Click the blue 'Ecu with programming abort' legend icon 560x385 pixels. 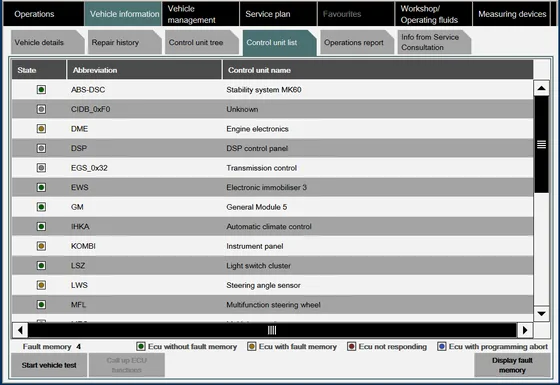click(x=442, y=346)
